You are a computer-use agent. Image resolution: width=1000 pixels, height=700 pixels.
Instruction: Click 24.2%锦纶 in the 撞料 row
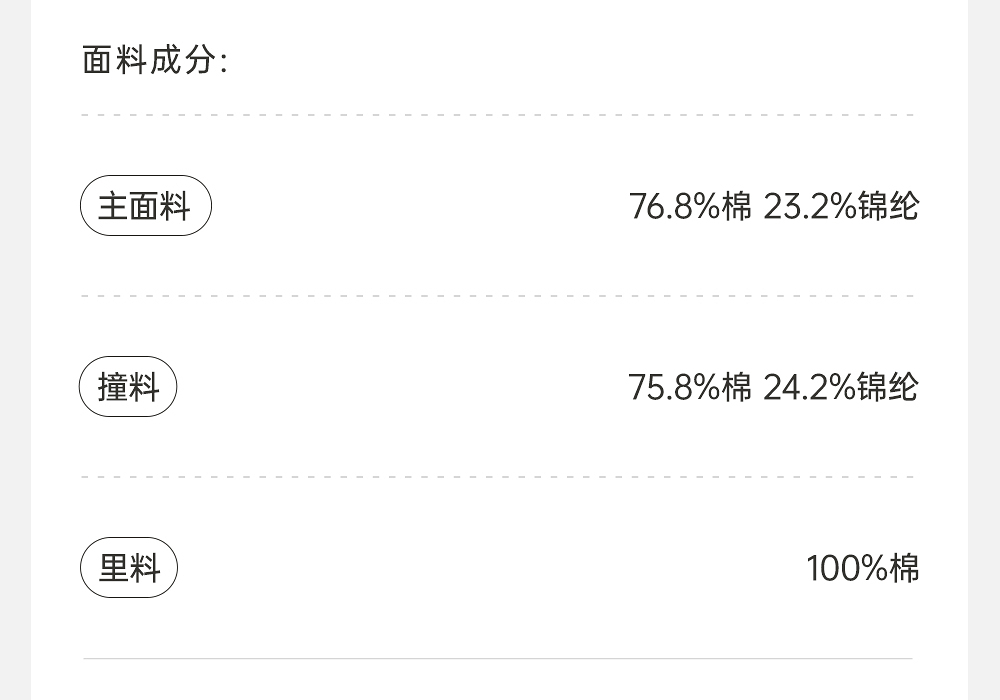pyautogui.click(x=840, y=387)
